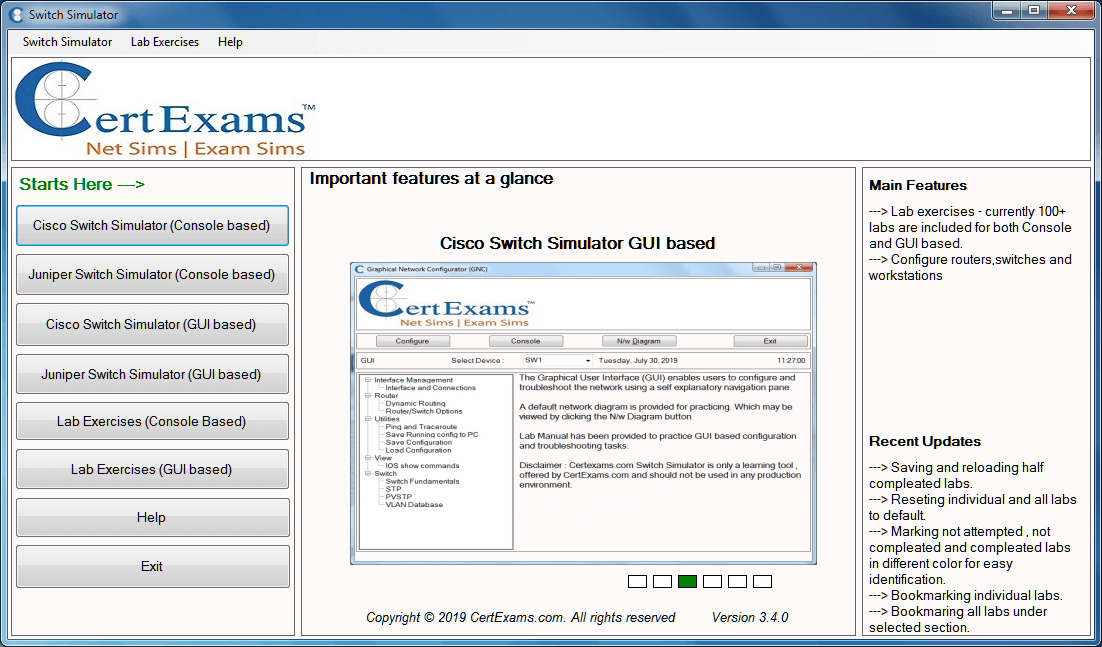Open the Switch Simulator menu
Viewport: 1102px width, 647px height.
click(67, 42)
